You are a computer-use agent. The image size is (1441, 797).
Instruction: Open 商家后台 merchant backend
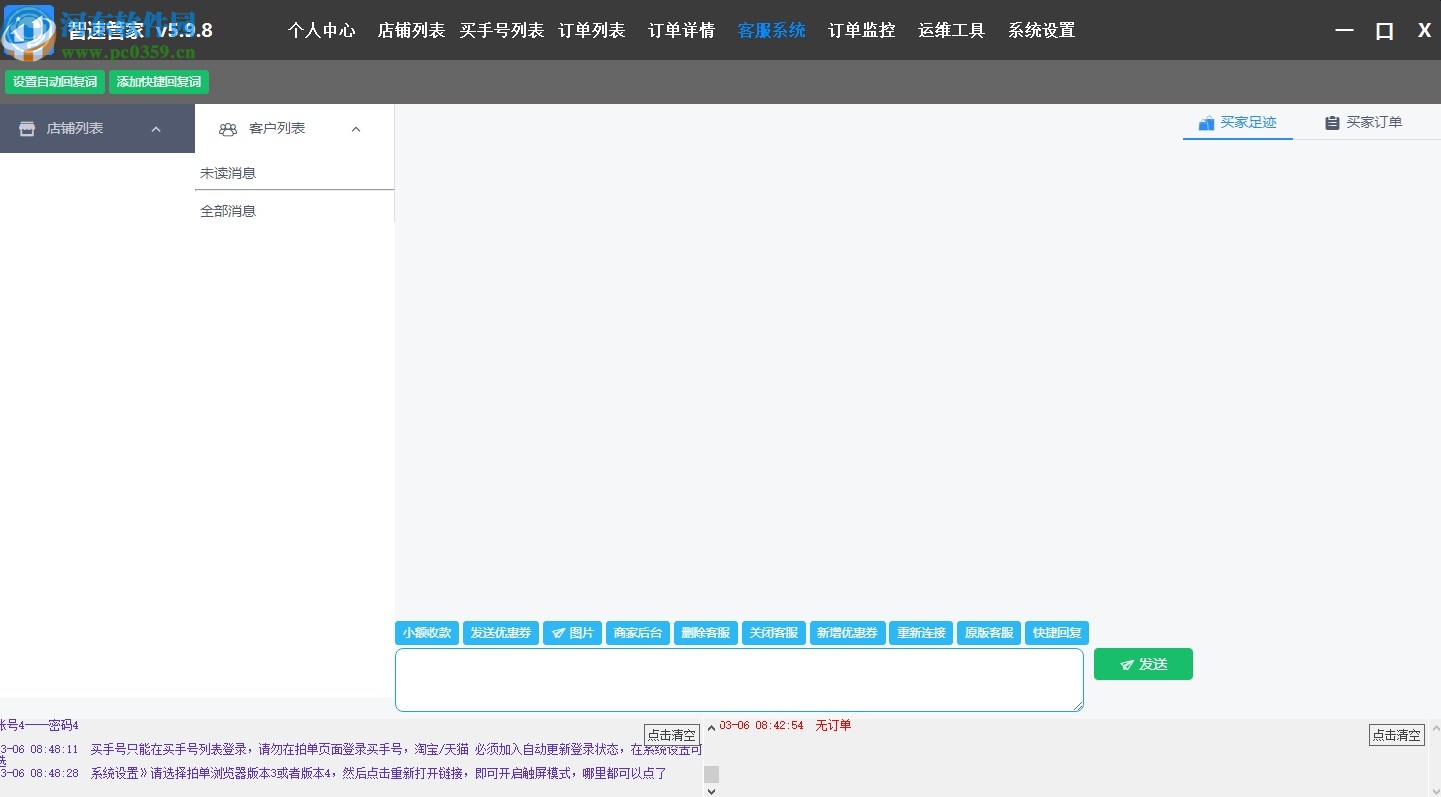point(637,632)
